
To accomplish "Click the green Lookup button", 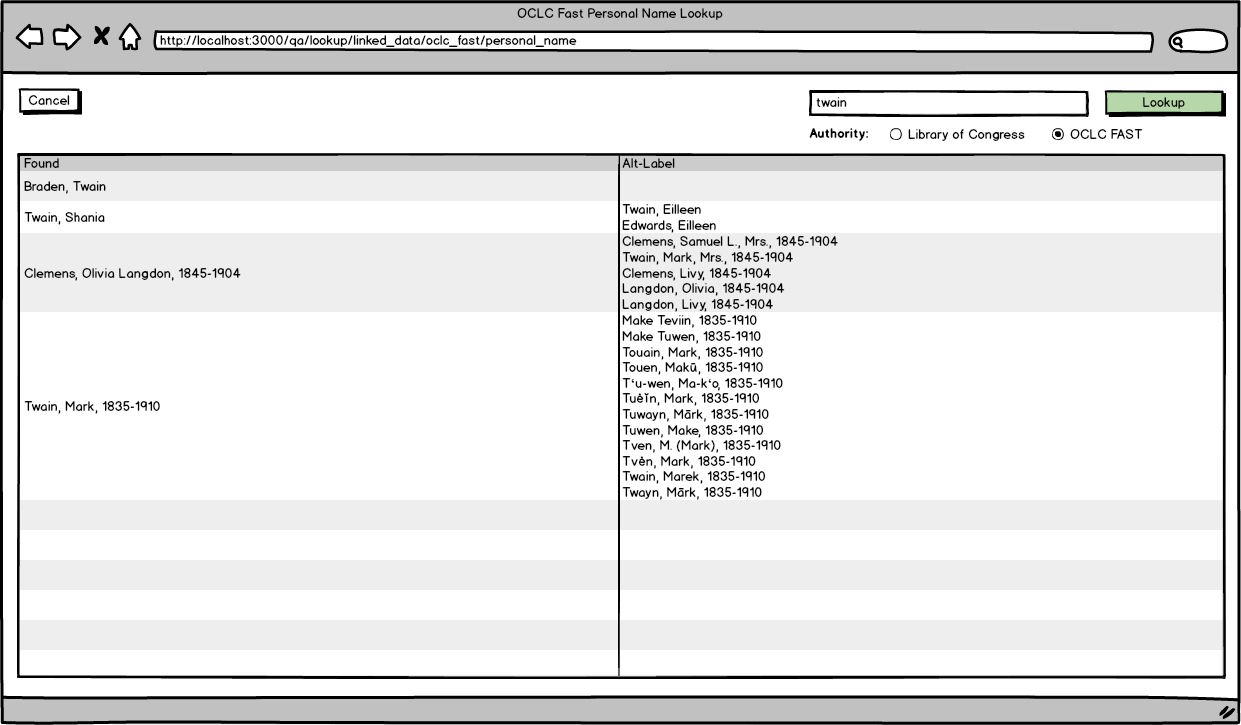I will [x=1163, y=103].
